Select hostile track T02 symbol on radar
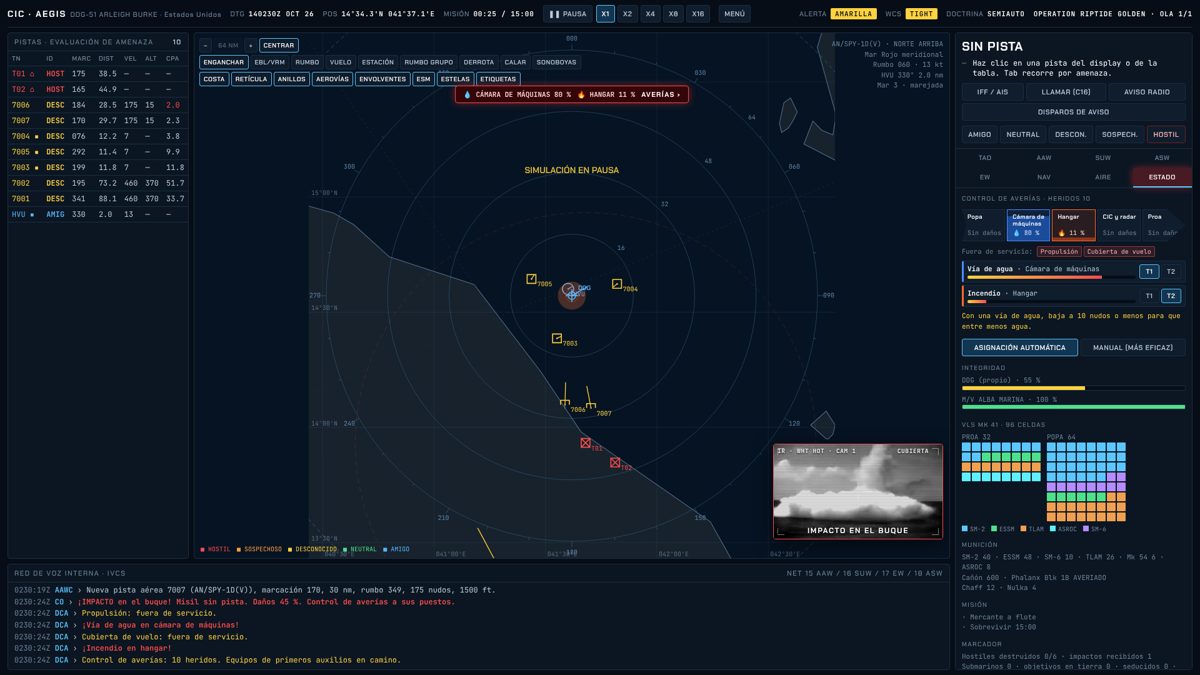1200x675 pixels. (x=615, y=463)
